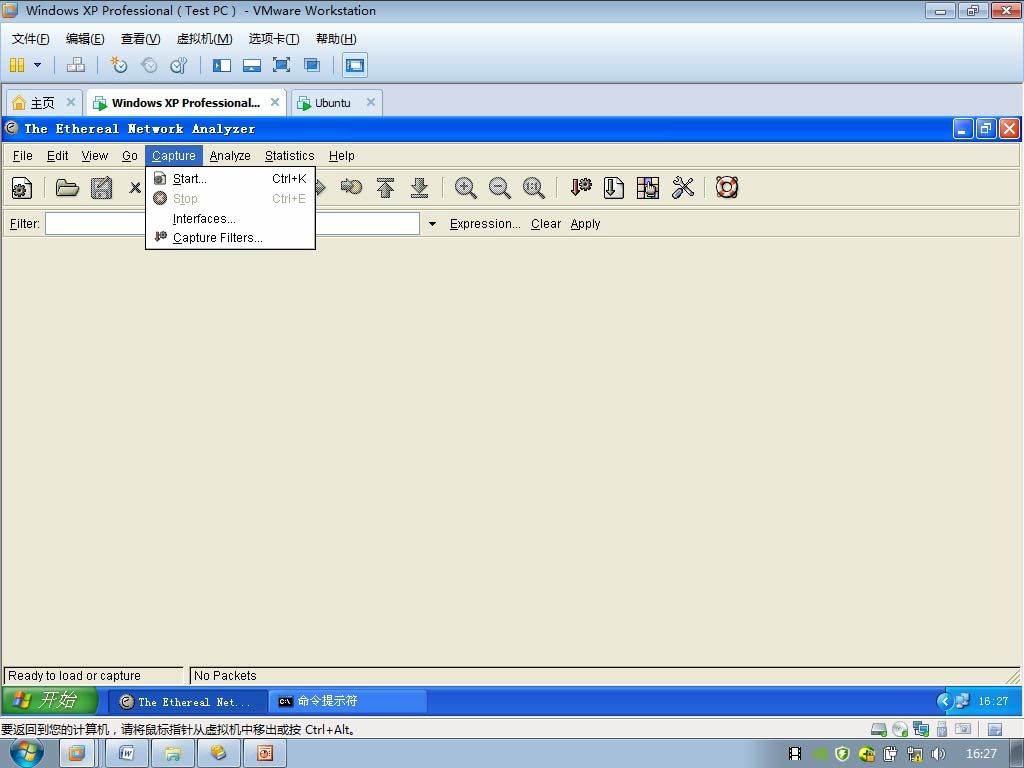
Task: Enter VMware full screen mode icon
Action: (281, 65)
